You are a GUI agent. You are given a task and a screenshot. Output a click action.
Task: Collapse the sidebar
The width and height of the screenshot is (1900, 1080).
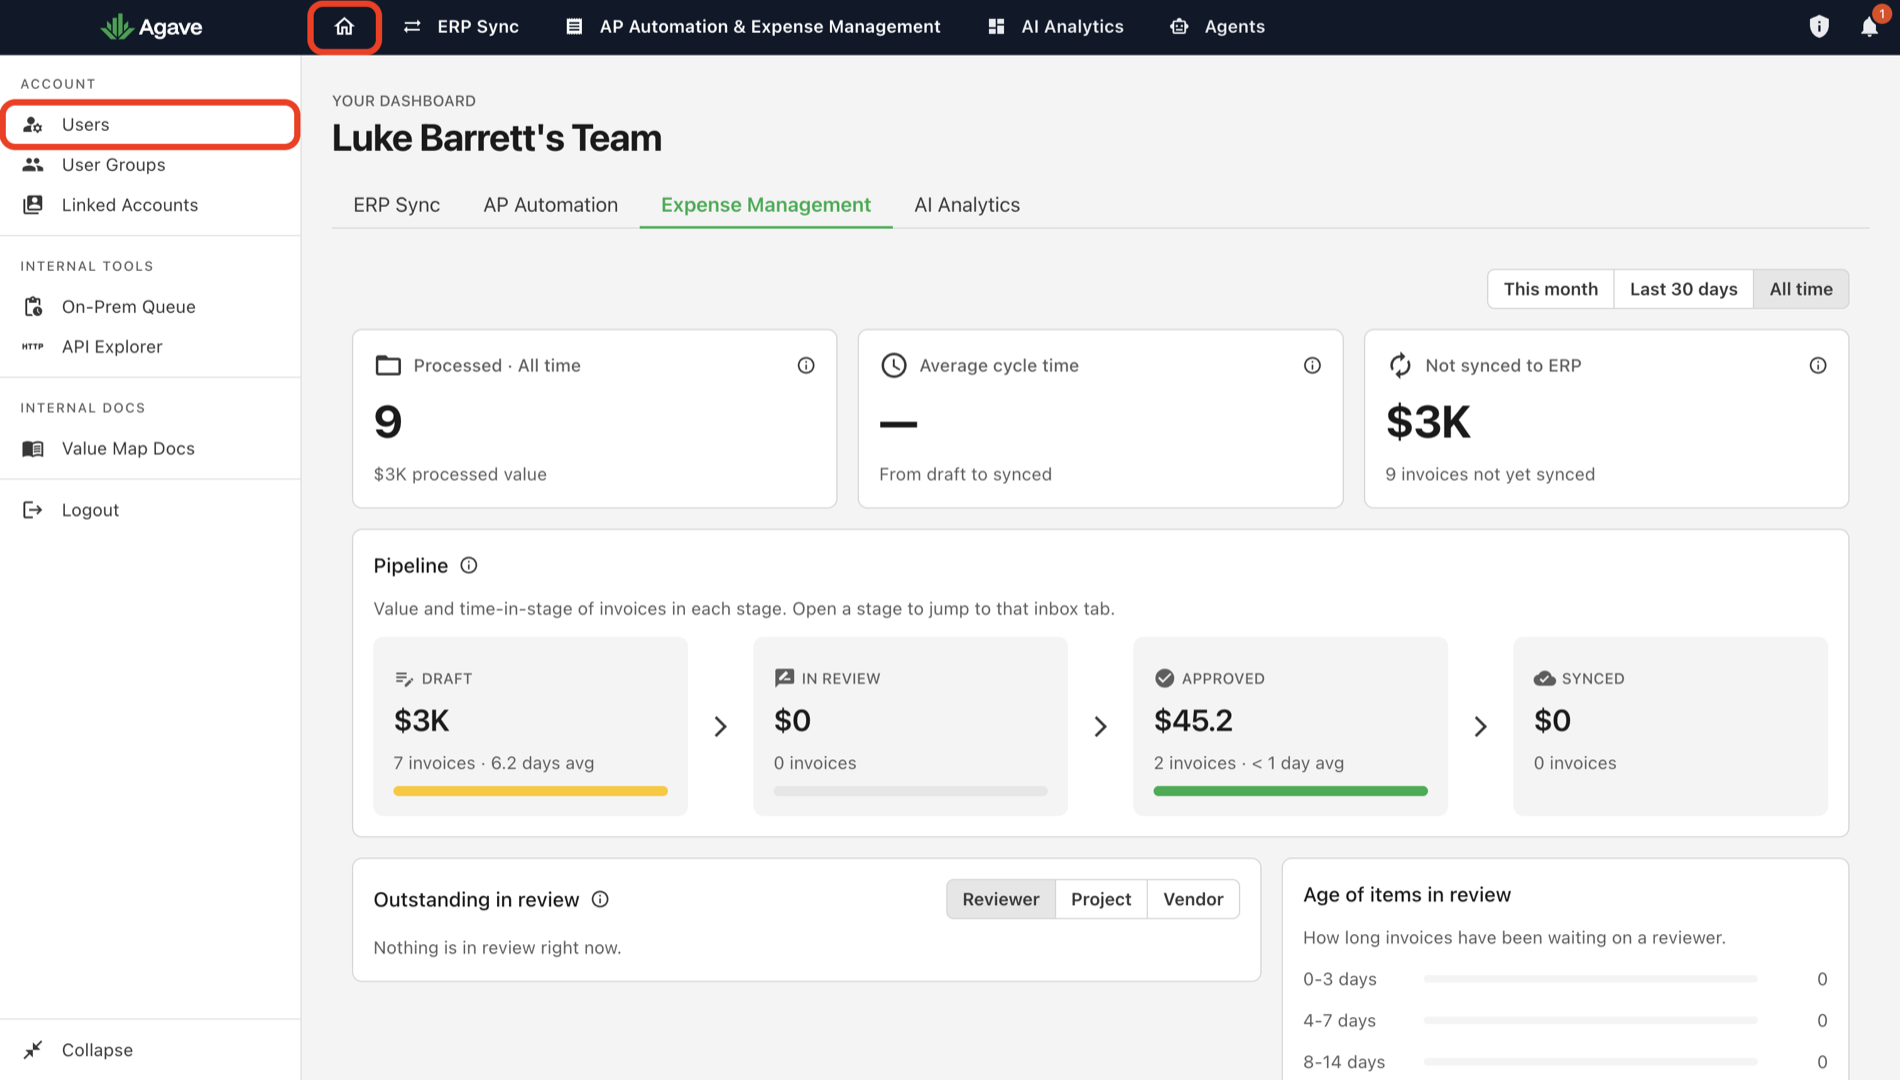pos(78,1050)
